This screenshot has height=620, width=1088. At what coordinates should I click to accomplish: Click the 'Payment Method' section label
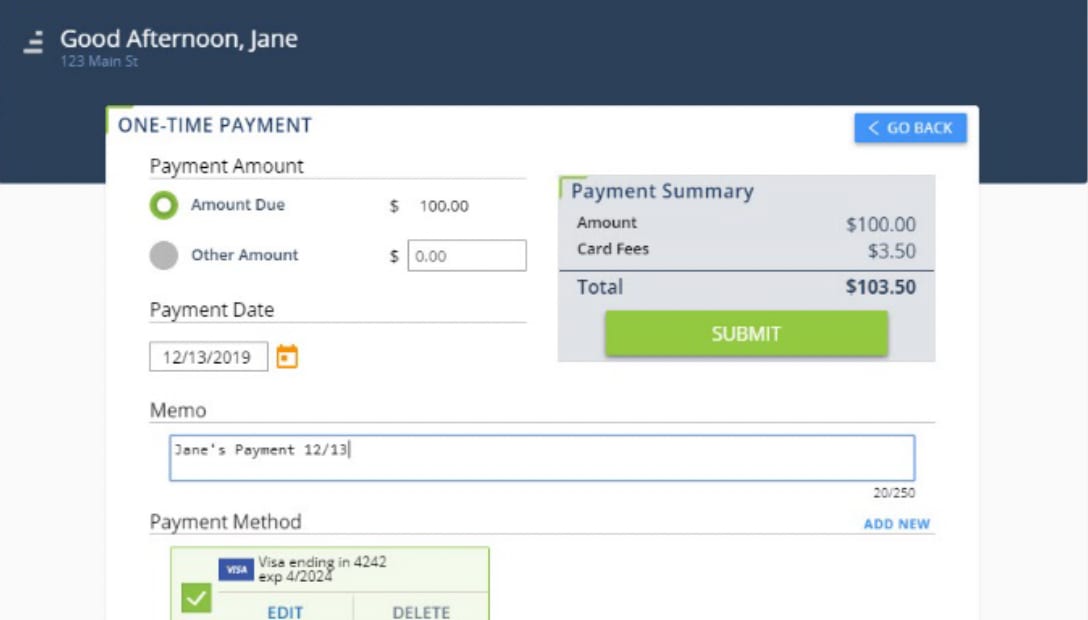226,522
